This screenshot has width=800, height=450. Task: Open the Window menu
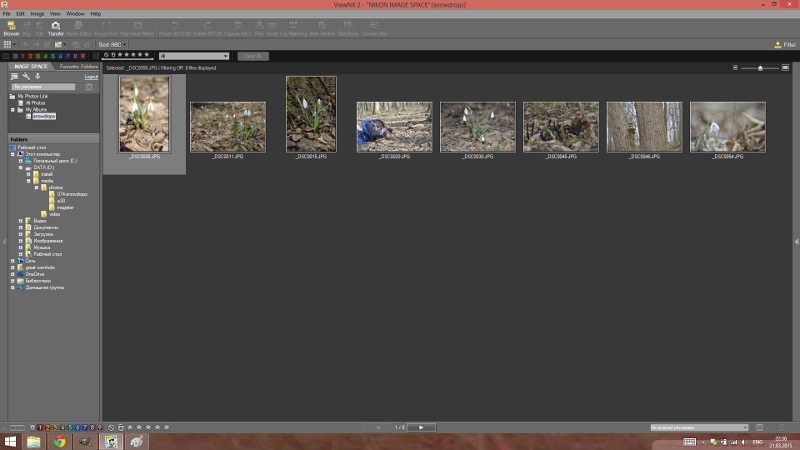tap(75, 14)
